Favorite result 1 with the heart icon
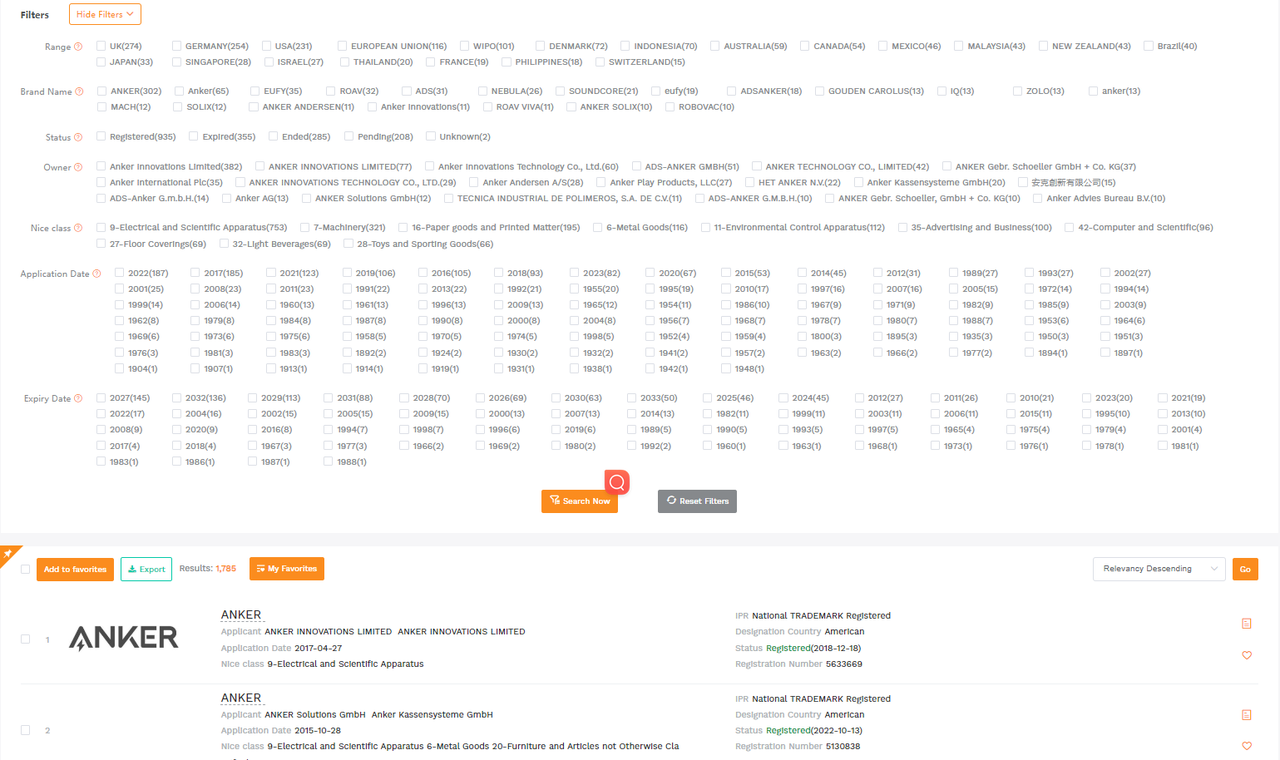The width and height of the screenshot is (1280, 760). pos(1246,656)
